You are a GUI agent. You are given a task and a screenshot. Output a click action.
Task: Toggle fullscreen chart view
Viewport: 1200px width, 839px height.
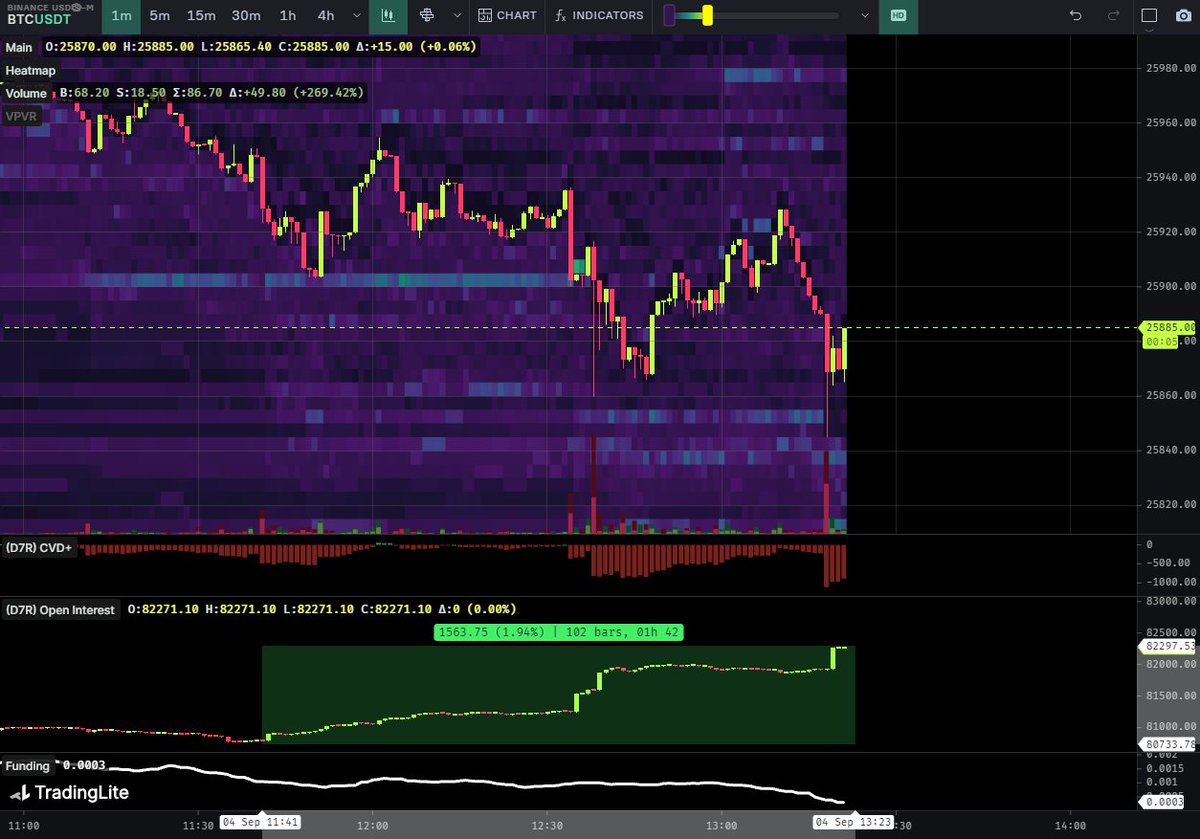[x=1150, y=16]
